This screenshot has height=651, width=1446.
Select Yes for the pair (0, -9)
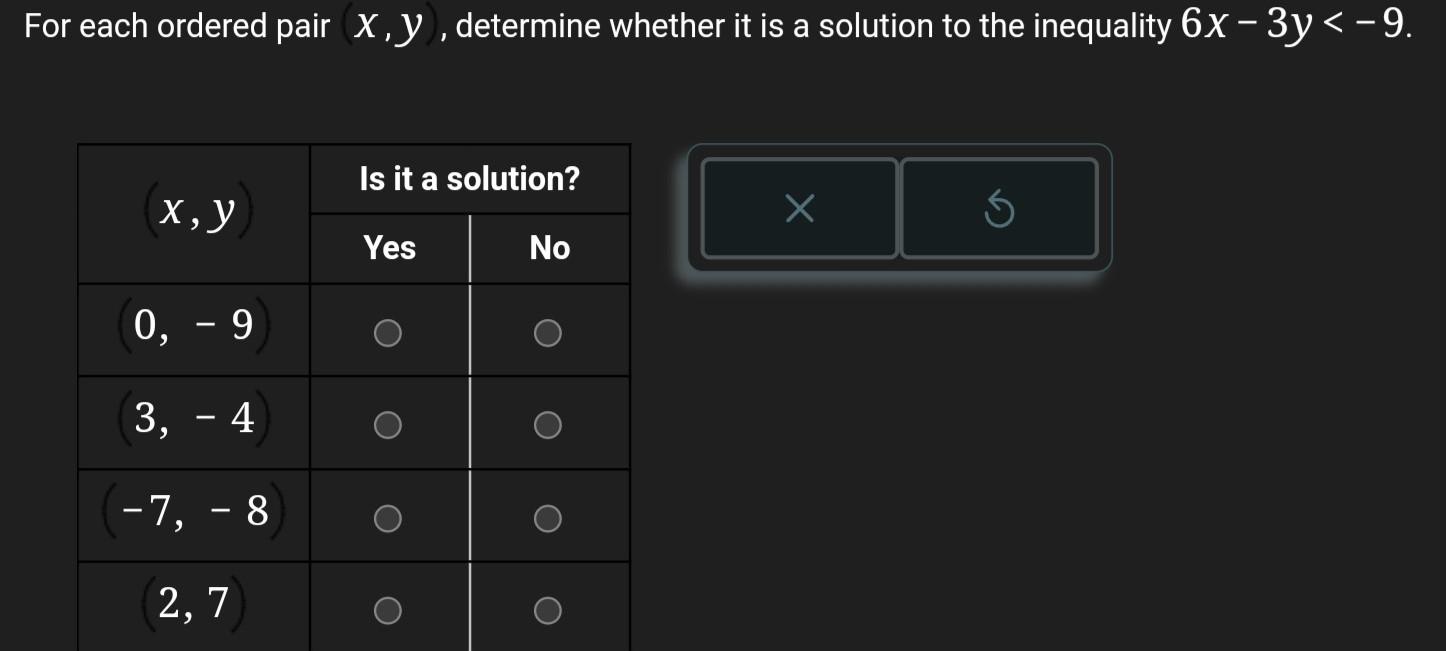(x=388, y=332)
